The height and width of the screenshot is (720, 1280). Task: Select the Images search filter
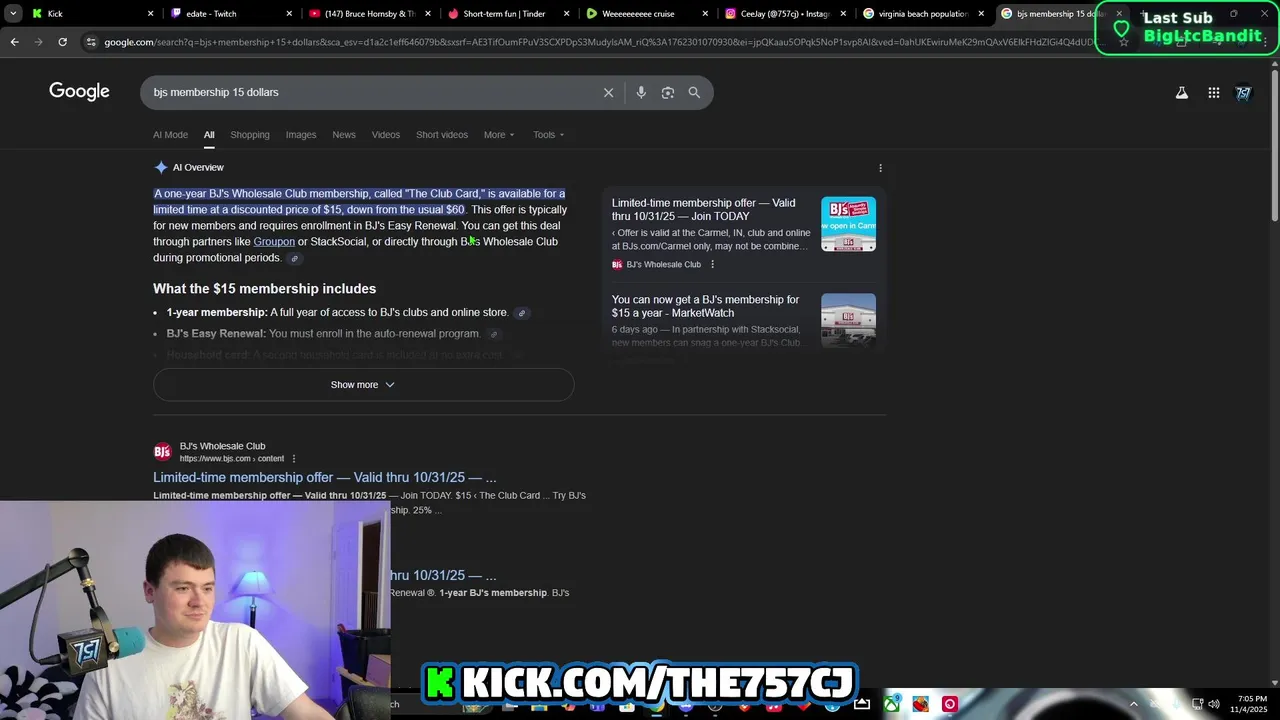[301, 135]
